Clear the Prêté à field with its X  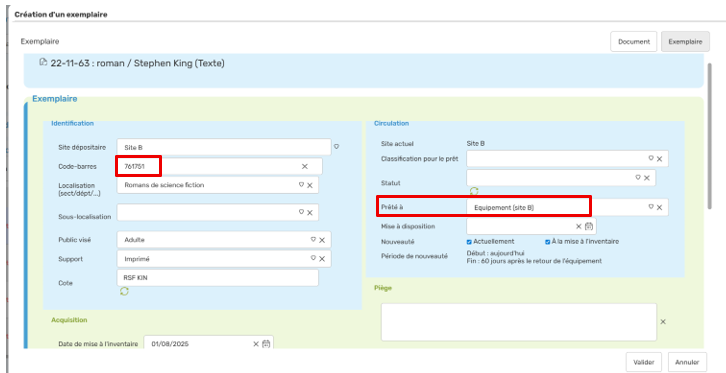[659, 208]
